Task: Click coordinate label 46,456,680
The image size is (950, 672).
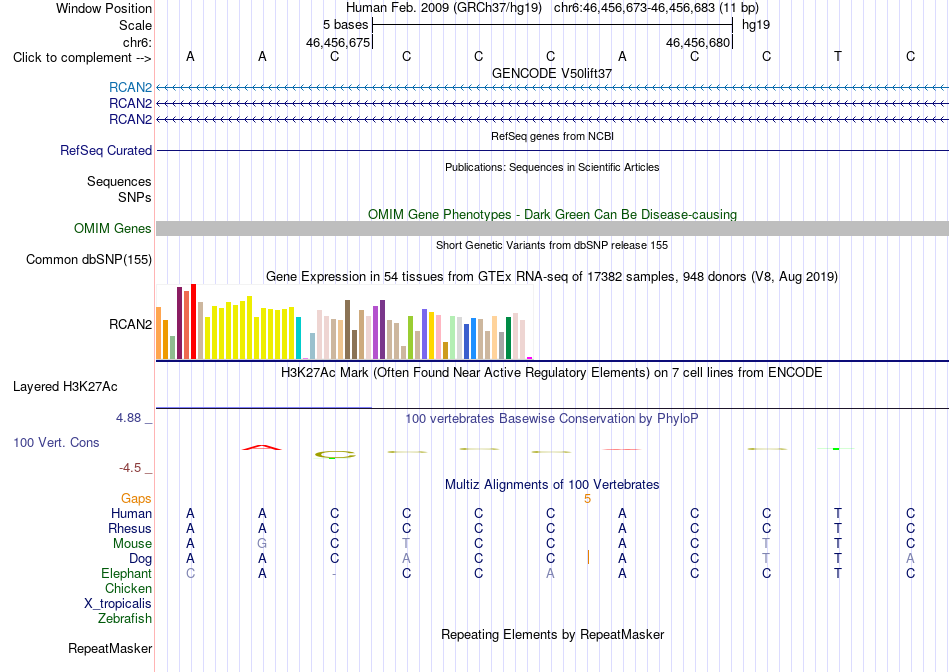Action: [697, 42]
